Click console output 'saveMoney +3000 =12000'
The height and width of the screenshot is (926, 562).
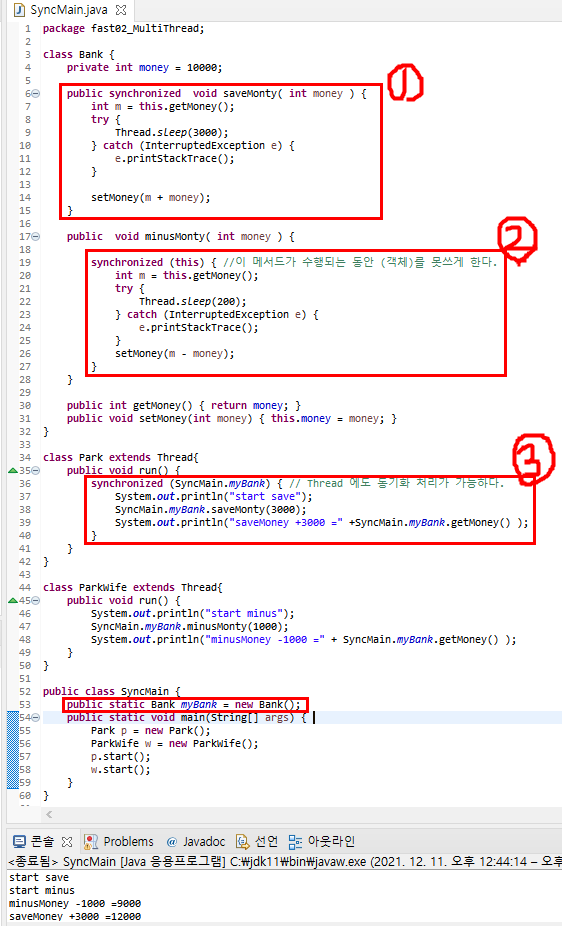pos(75,916)
